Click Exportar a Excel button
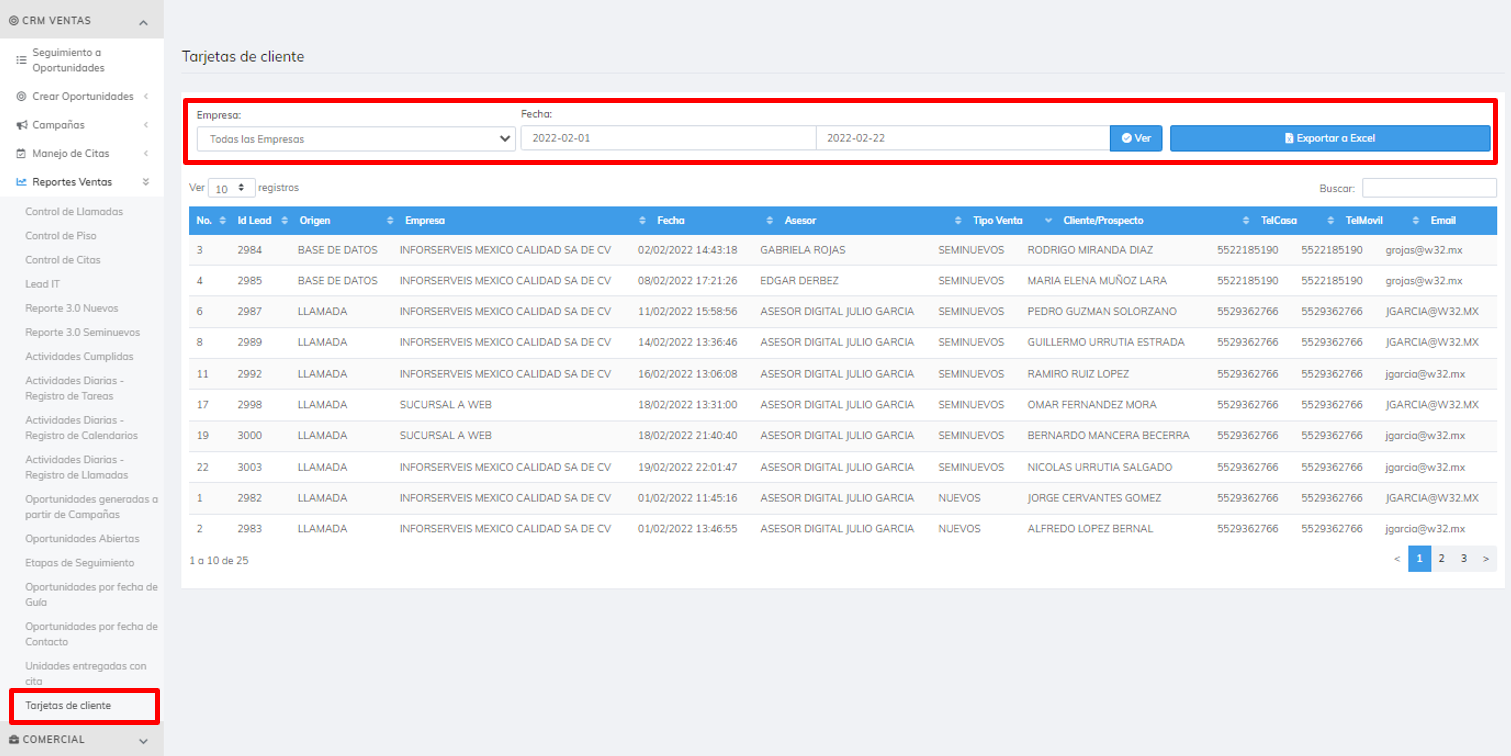 [1329, 138]
